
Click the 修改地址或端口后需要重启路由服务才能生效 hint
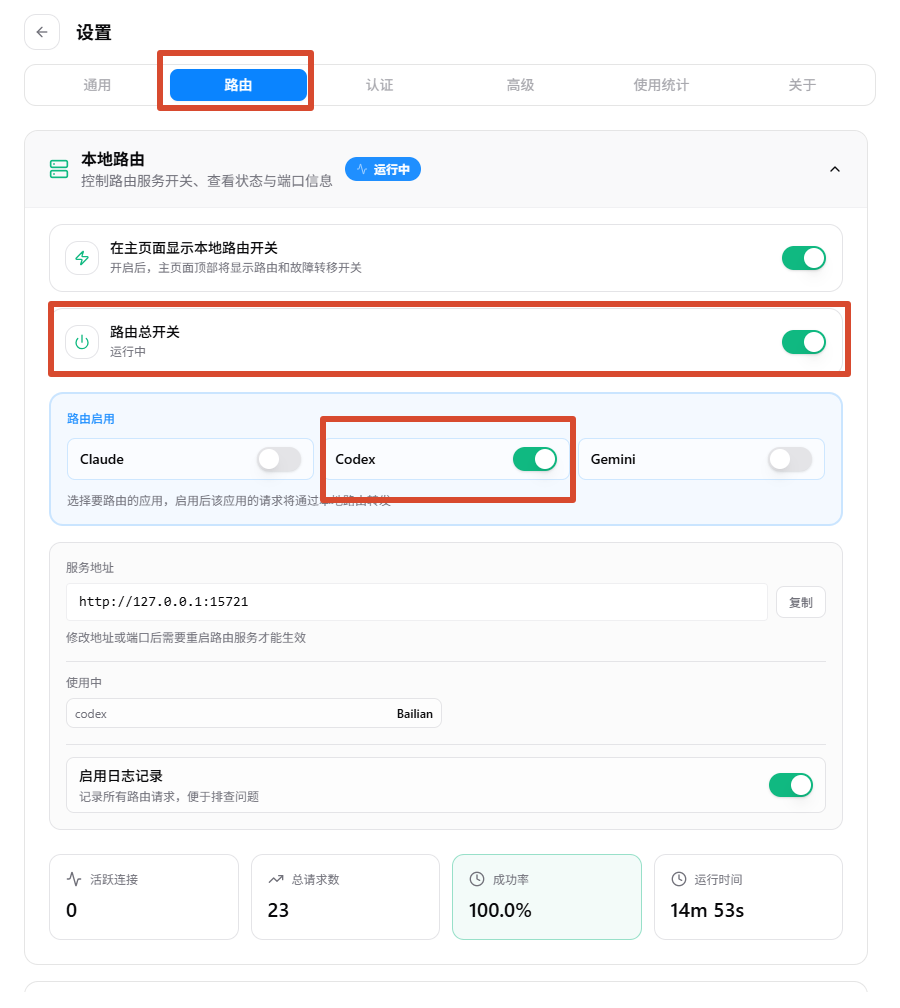coord(186,638)
